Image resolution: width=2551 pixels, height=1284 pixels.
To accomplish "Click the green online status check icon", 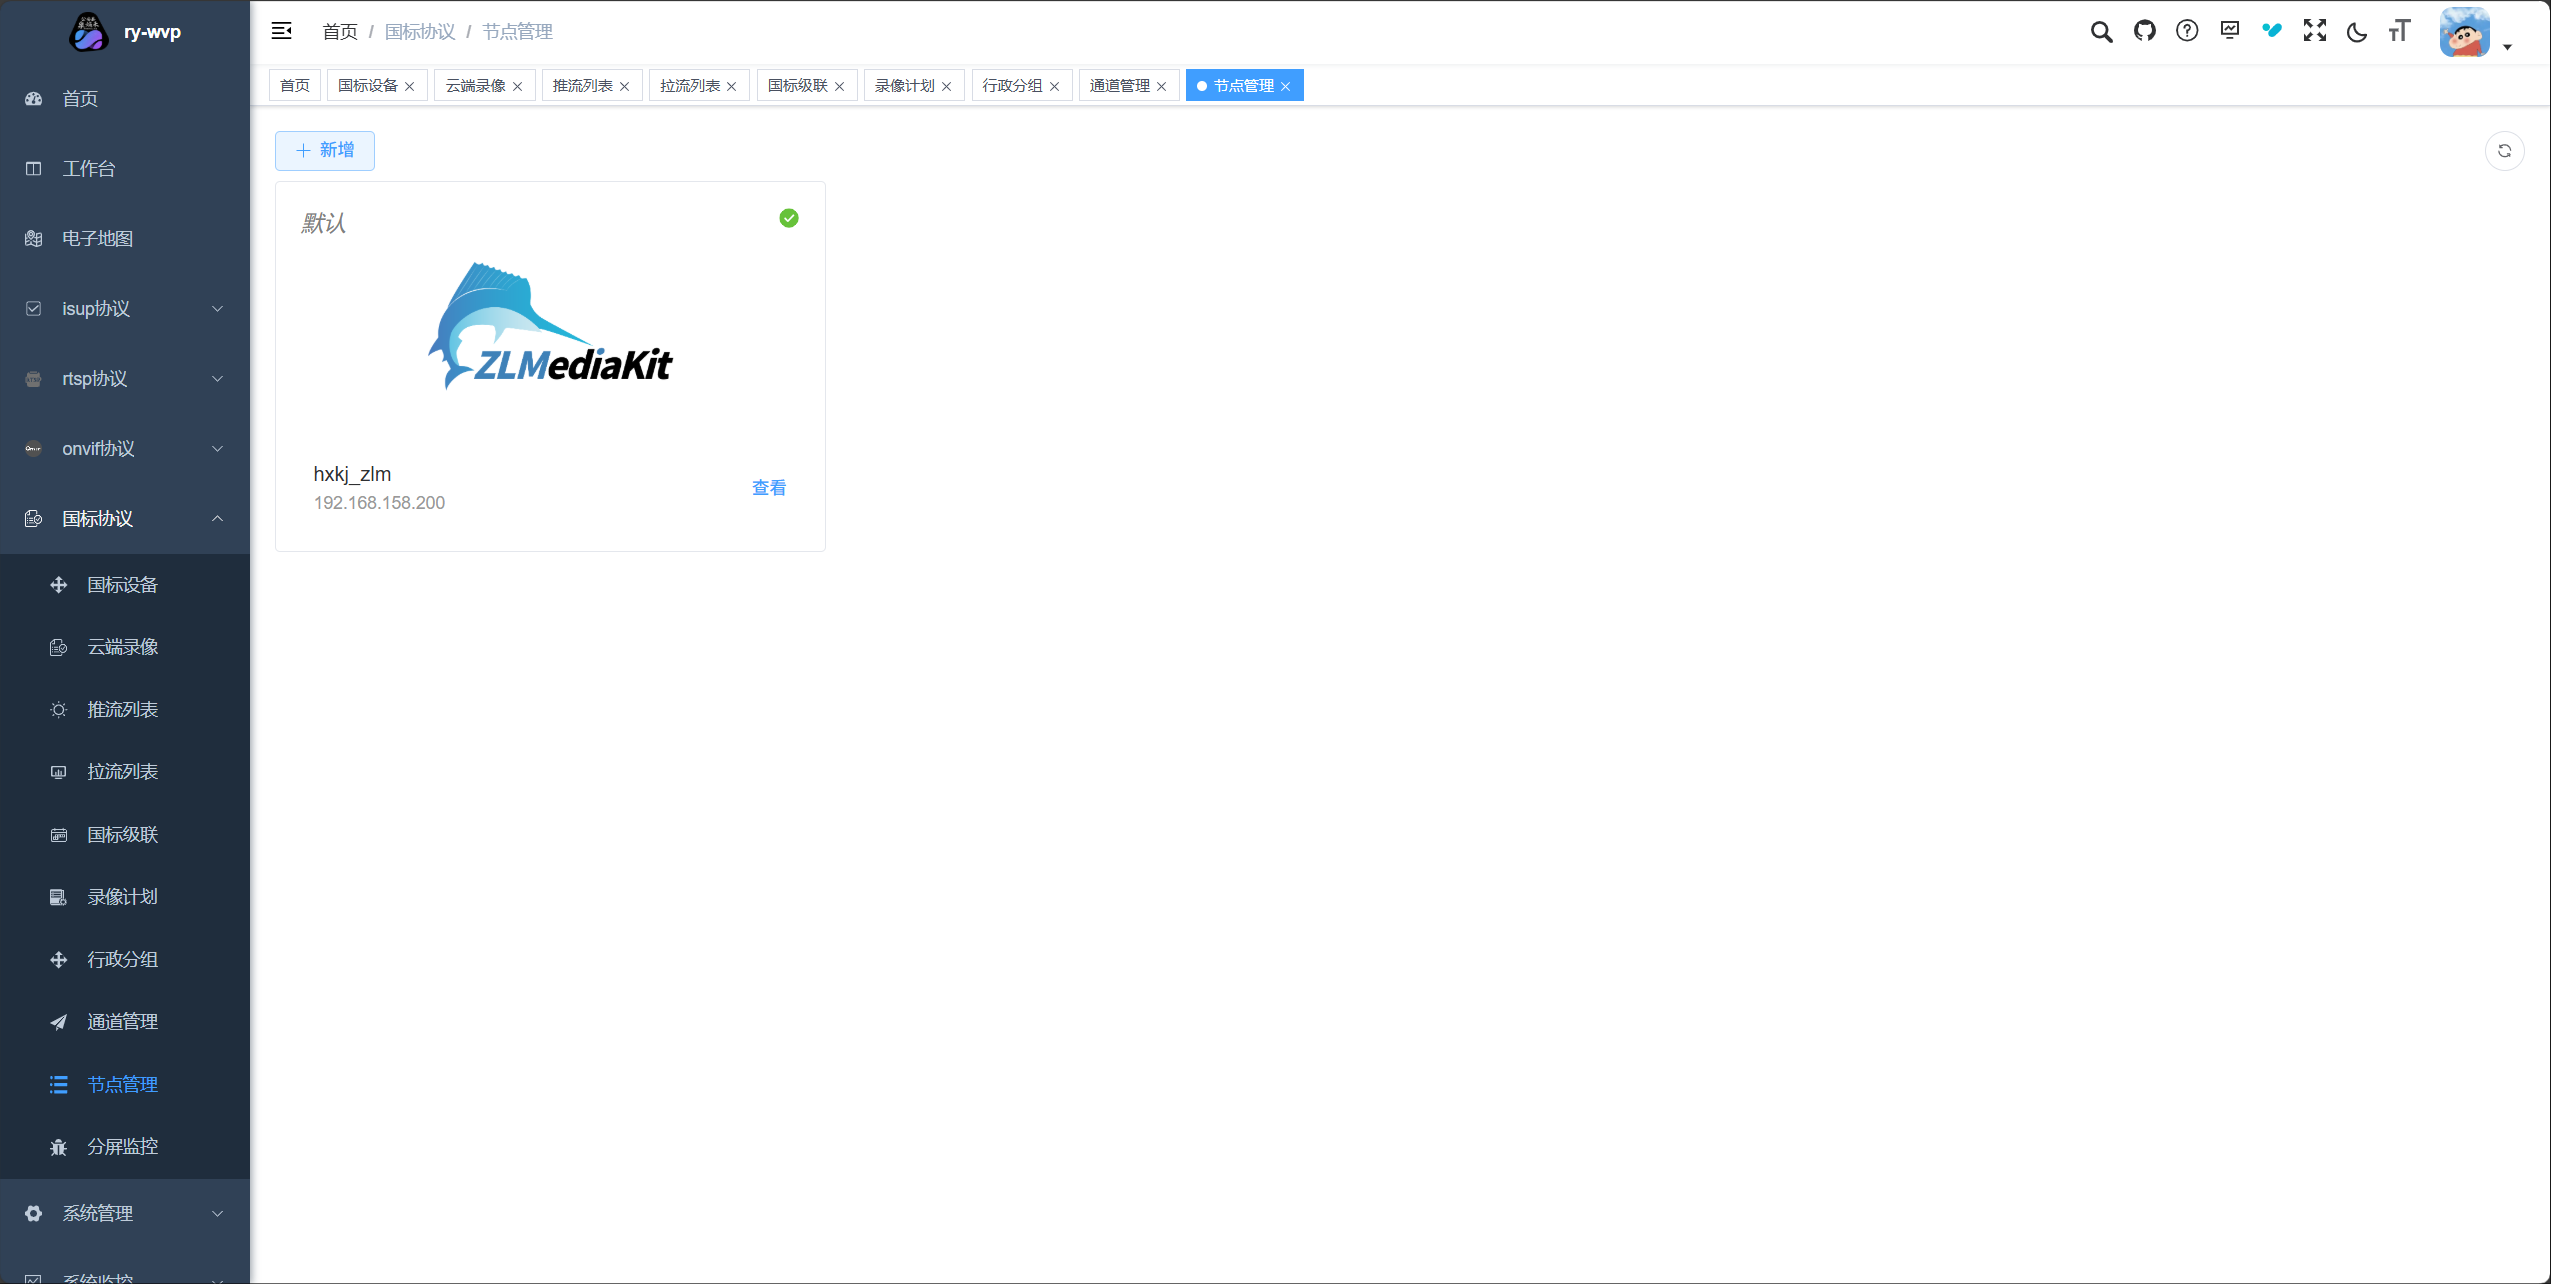I will click(x=789, y=218).
